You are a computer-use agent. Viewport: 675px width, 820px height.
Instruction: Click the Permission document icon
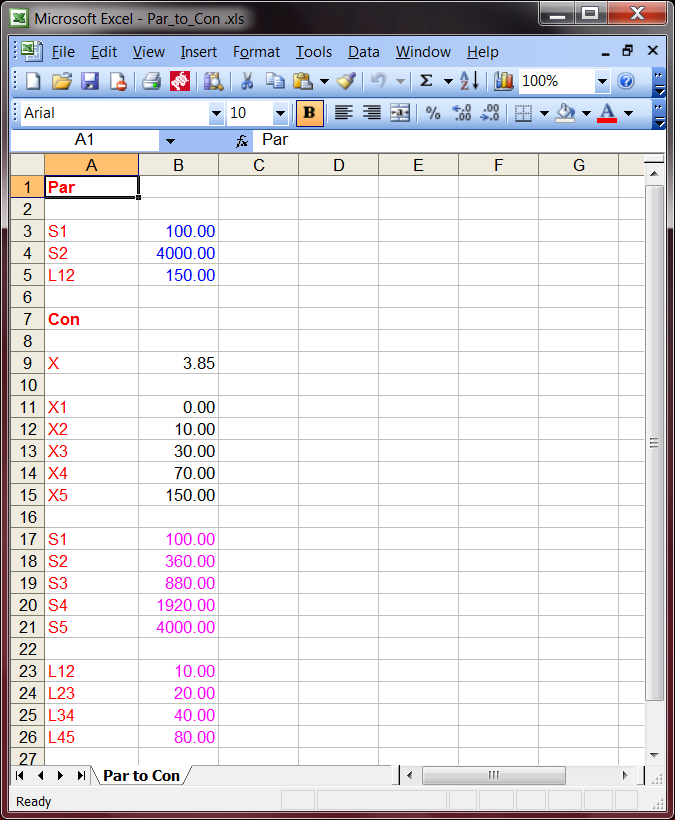(118, 81)
